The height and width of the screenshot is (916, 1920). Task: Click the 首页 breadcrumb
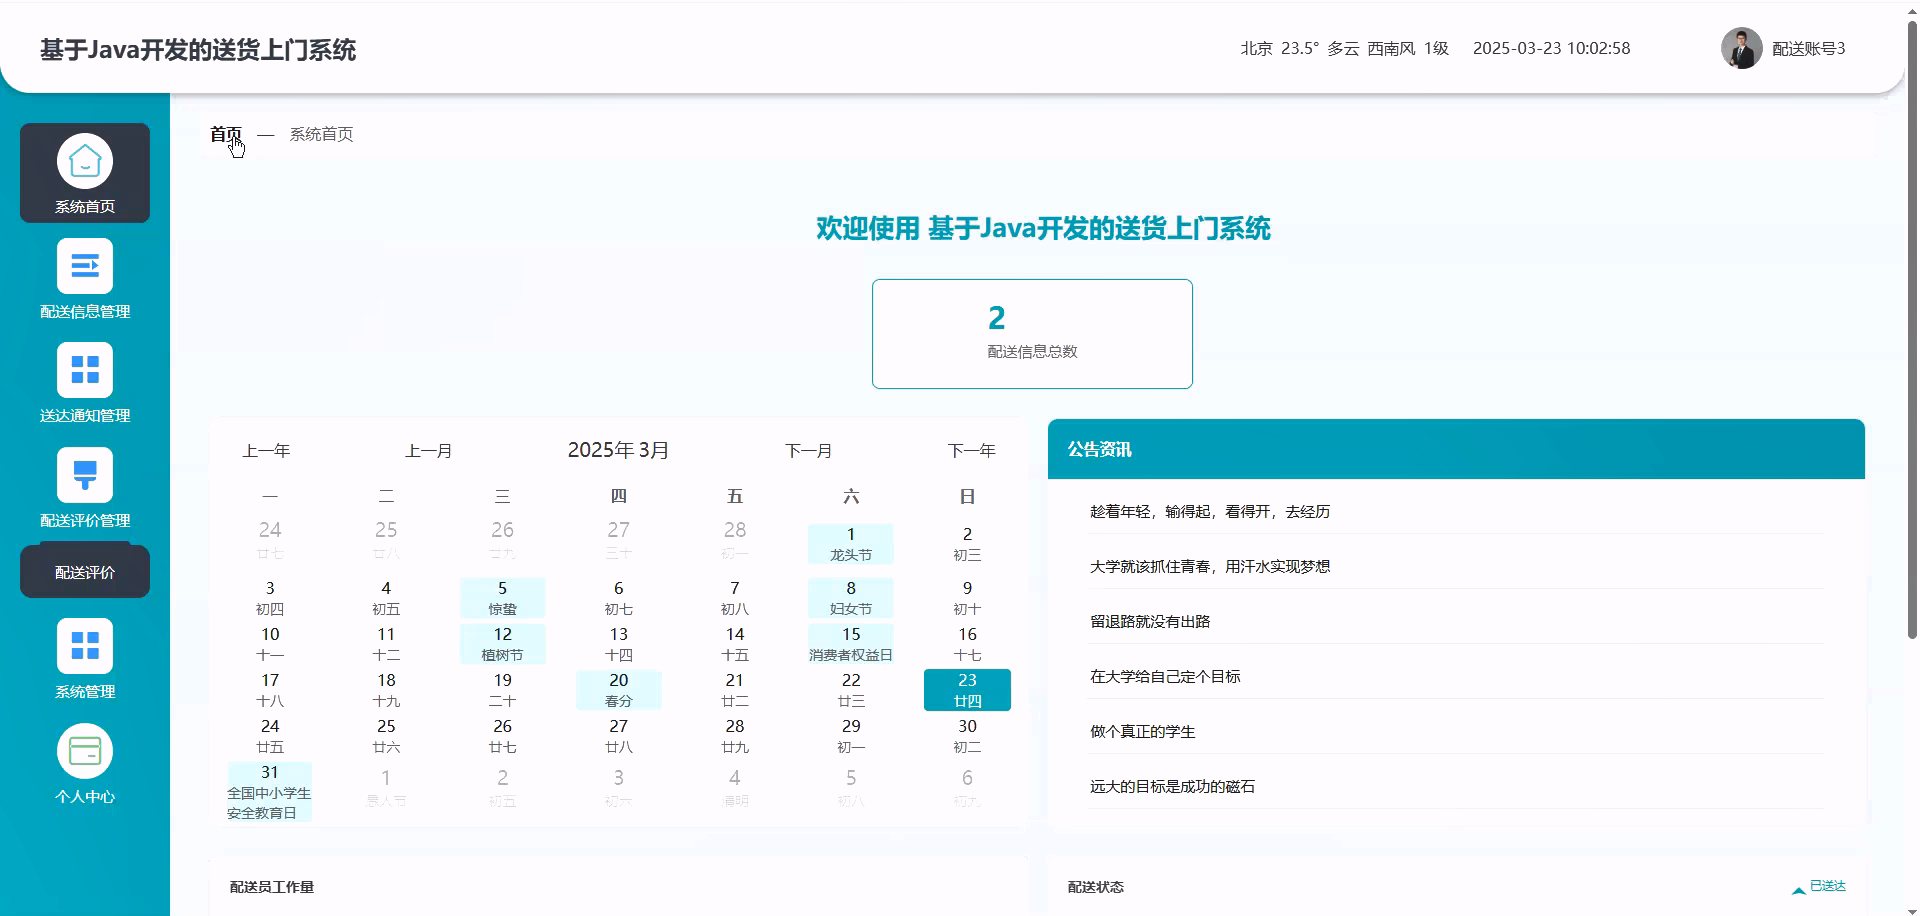pyautogui.click(x=226, y=134)
